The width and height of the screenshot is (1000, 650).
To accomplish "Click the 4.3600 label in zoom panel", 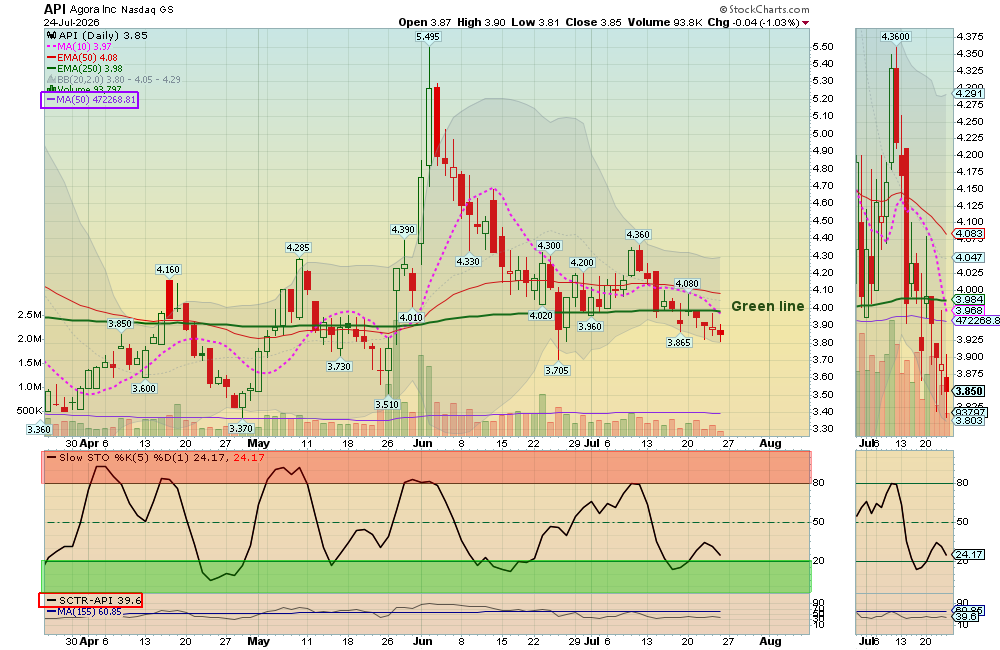I will pos(895,37).
